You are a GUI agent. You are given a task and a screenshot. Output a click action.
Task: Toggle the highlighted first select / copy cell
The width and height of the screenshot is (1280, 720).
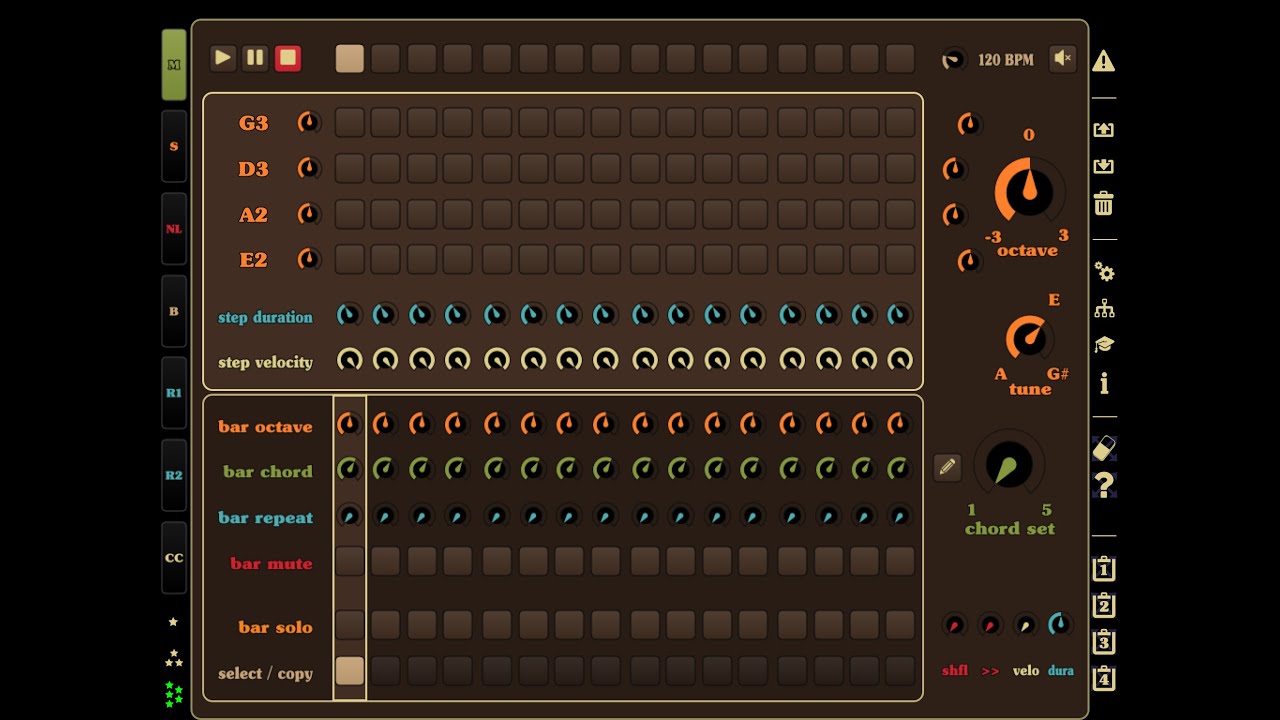tap(350, 670)
